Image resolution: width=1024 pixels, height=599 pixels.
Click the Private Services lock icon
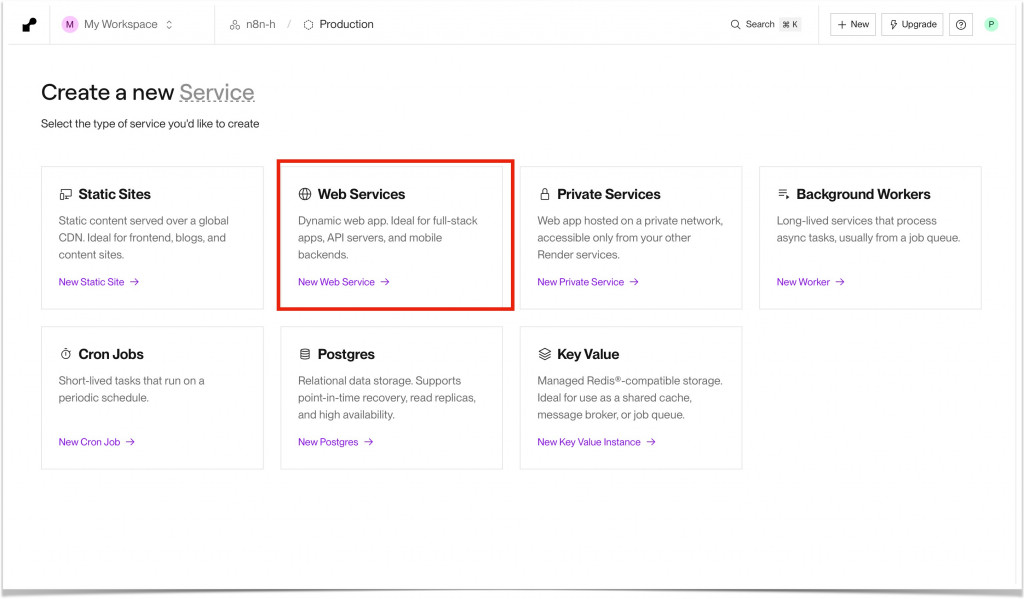545,194
